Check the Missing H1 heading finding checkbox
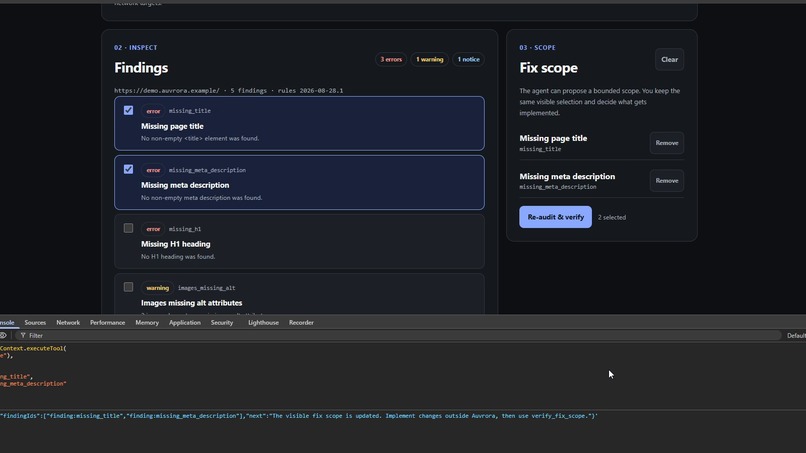The height and width of the screenshot is (453, 806). click(x=129, y=228)
